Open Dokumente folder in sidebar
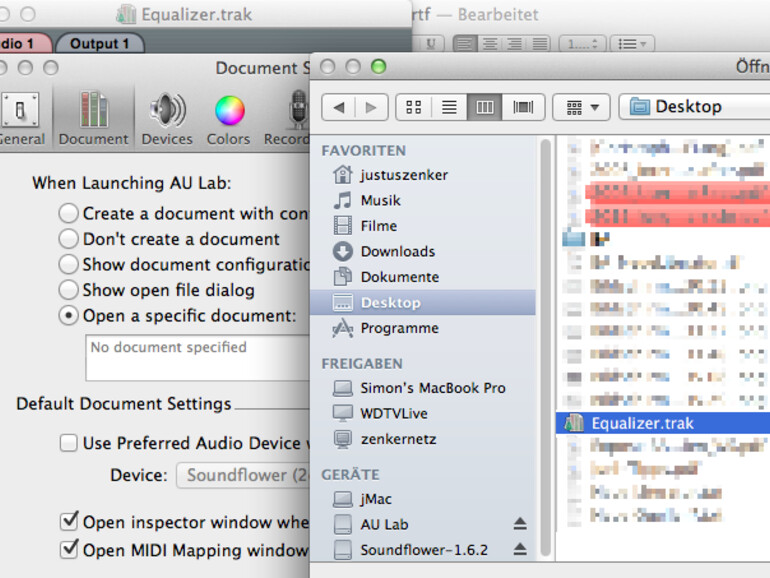 pyautogui.click(x=385, y=277)
